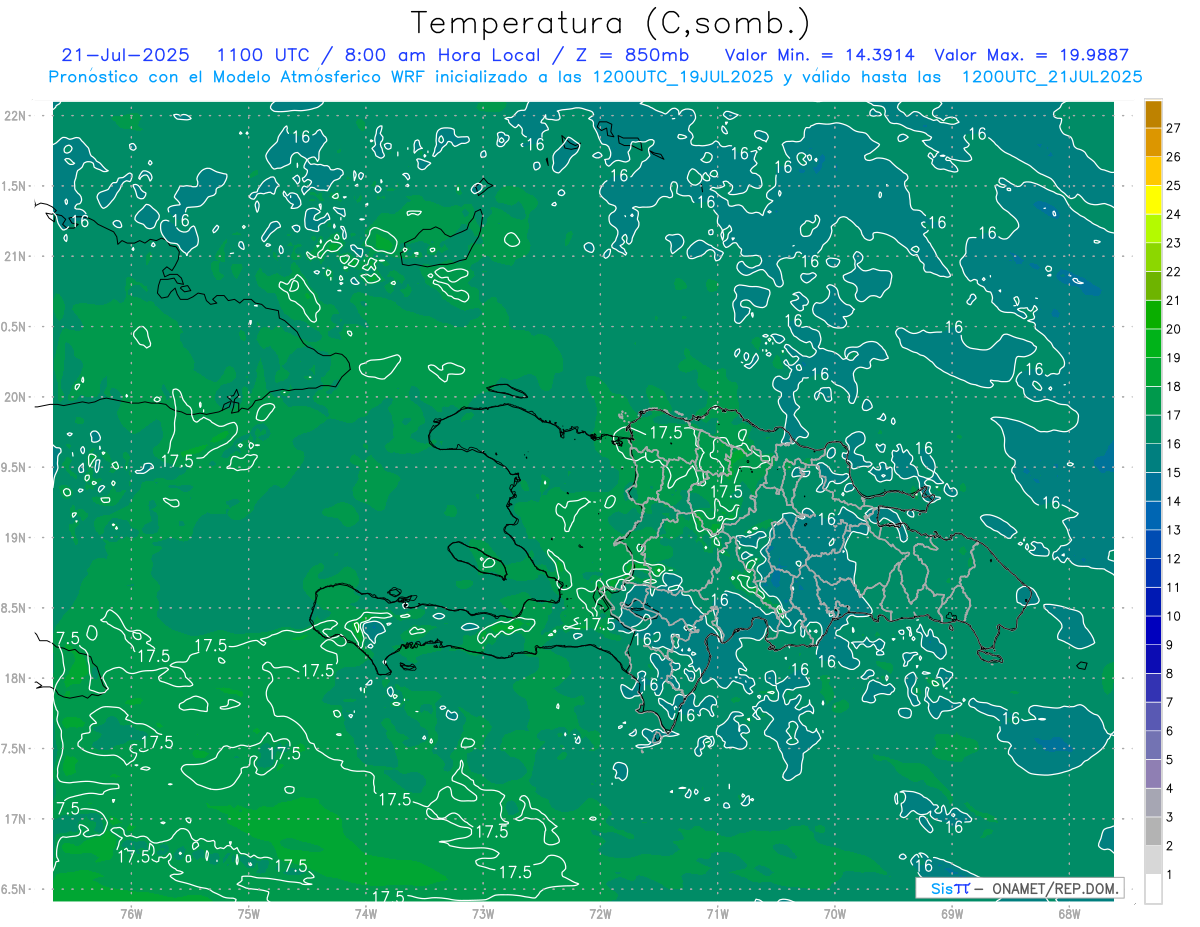The image size is (1200, 927).
Task: Click the 'Valor Max. = 19.9887' readout
Action: [1031, 55]
